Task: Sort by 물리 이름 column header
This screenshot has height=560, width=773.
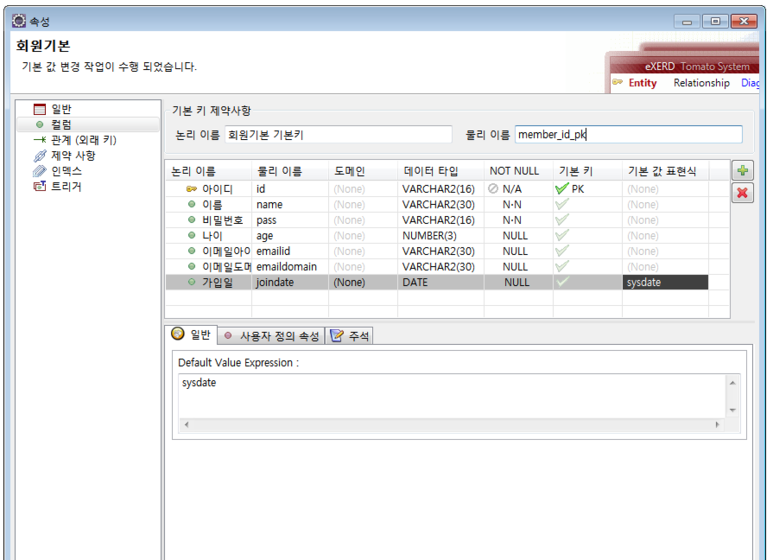Action: 290,171
